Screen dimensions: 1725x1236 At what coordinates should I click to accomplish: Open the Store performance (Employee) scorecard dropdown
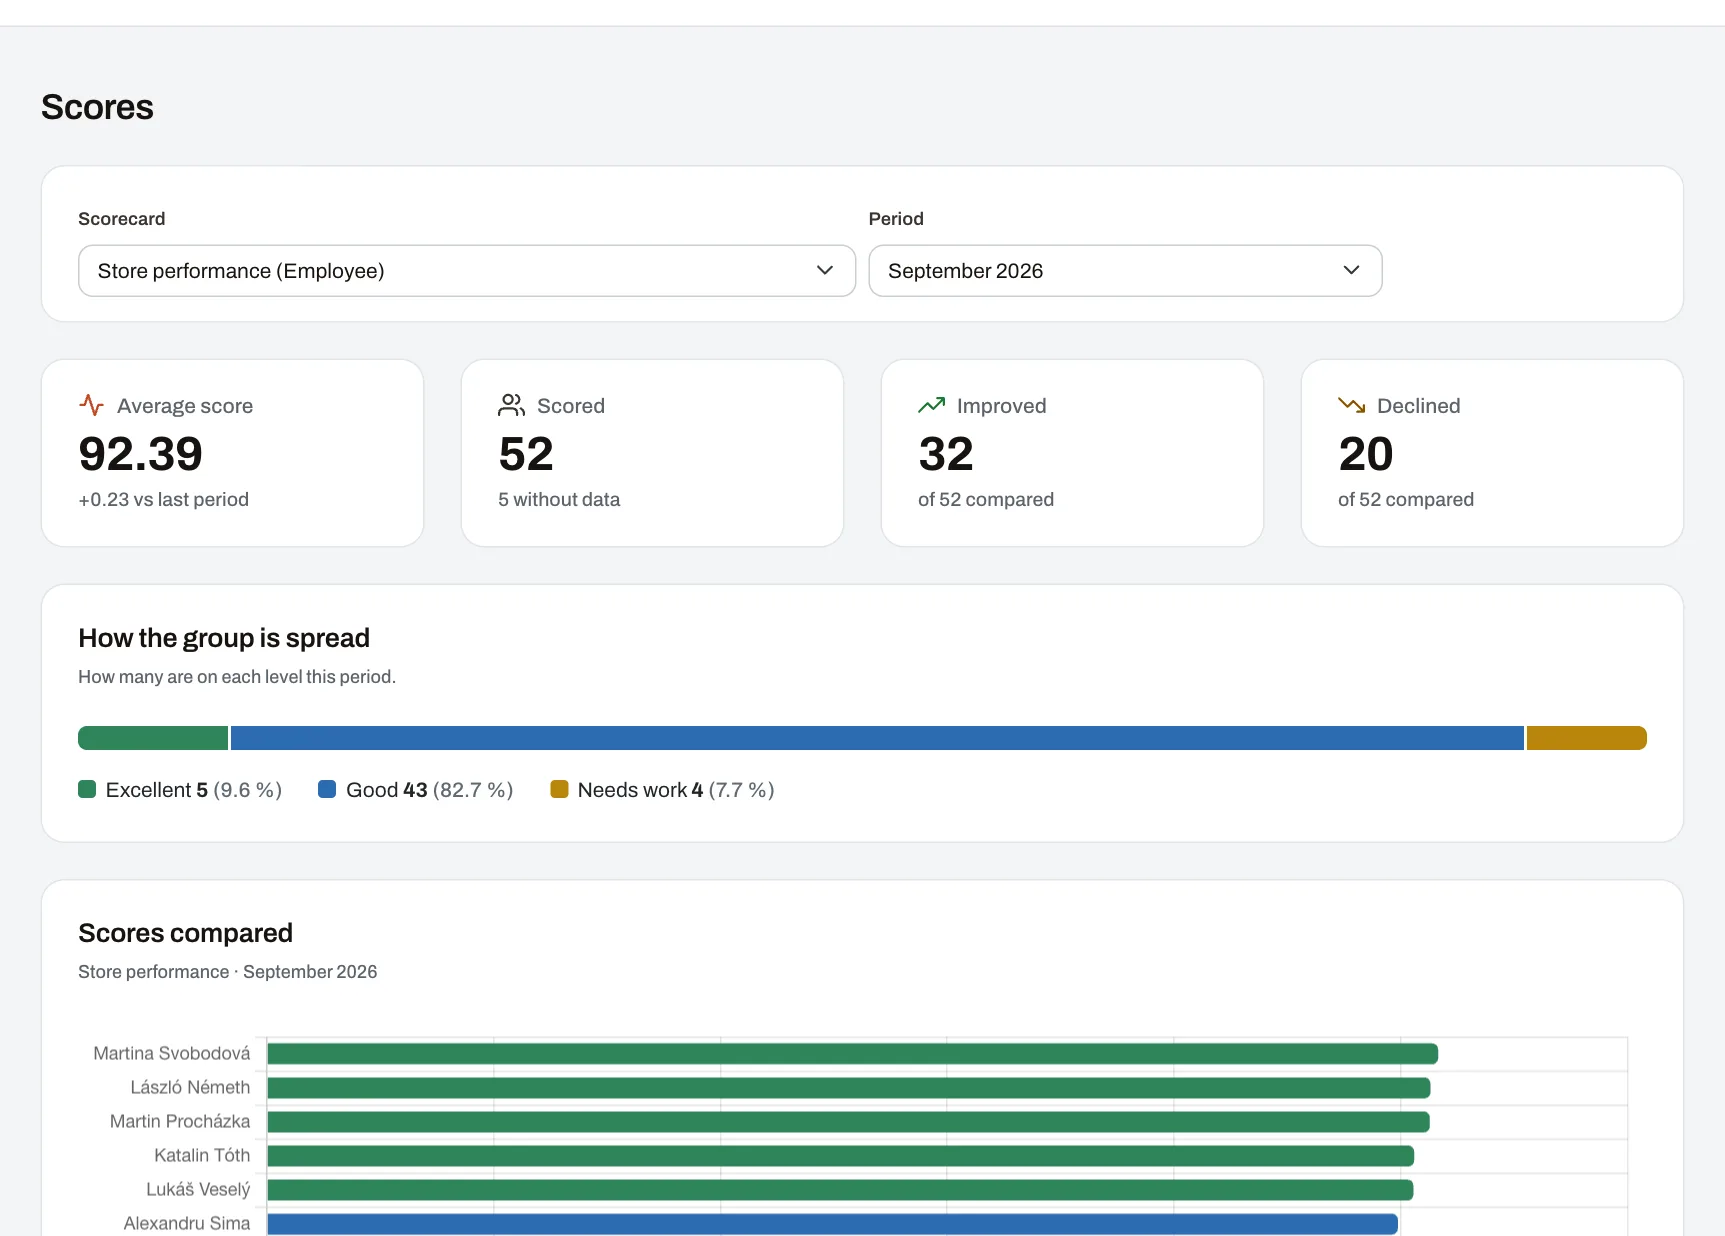467,271
